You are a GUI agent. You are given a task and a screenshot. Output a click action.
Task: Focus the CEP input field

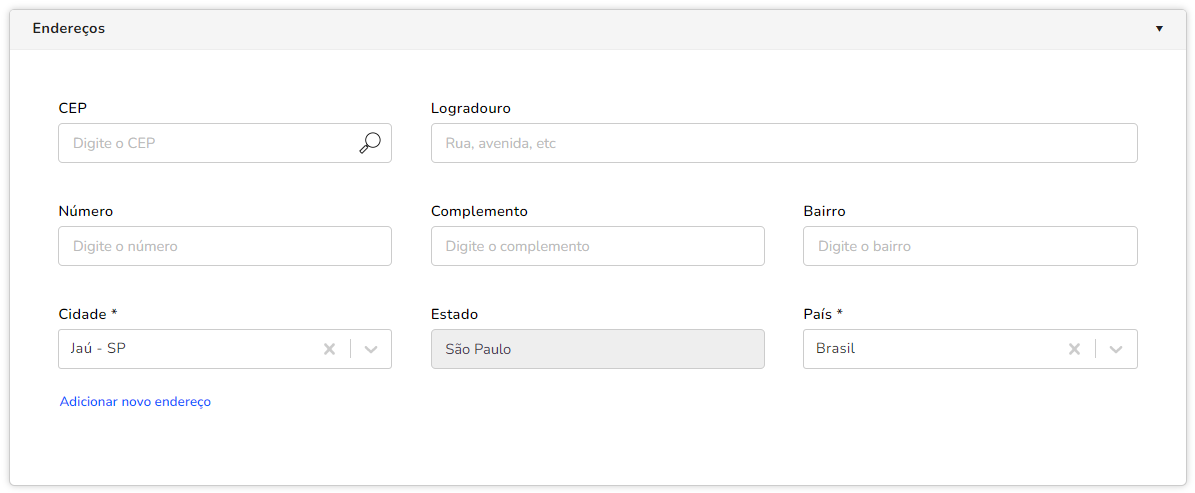click(x=225, y=143)
